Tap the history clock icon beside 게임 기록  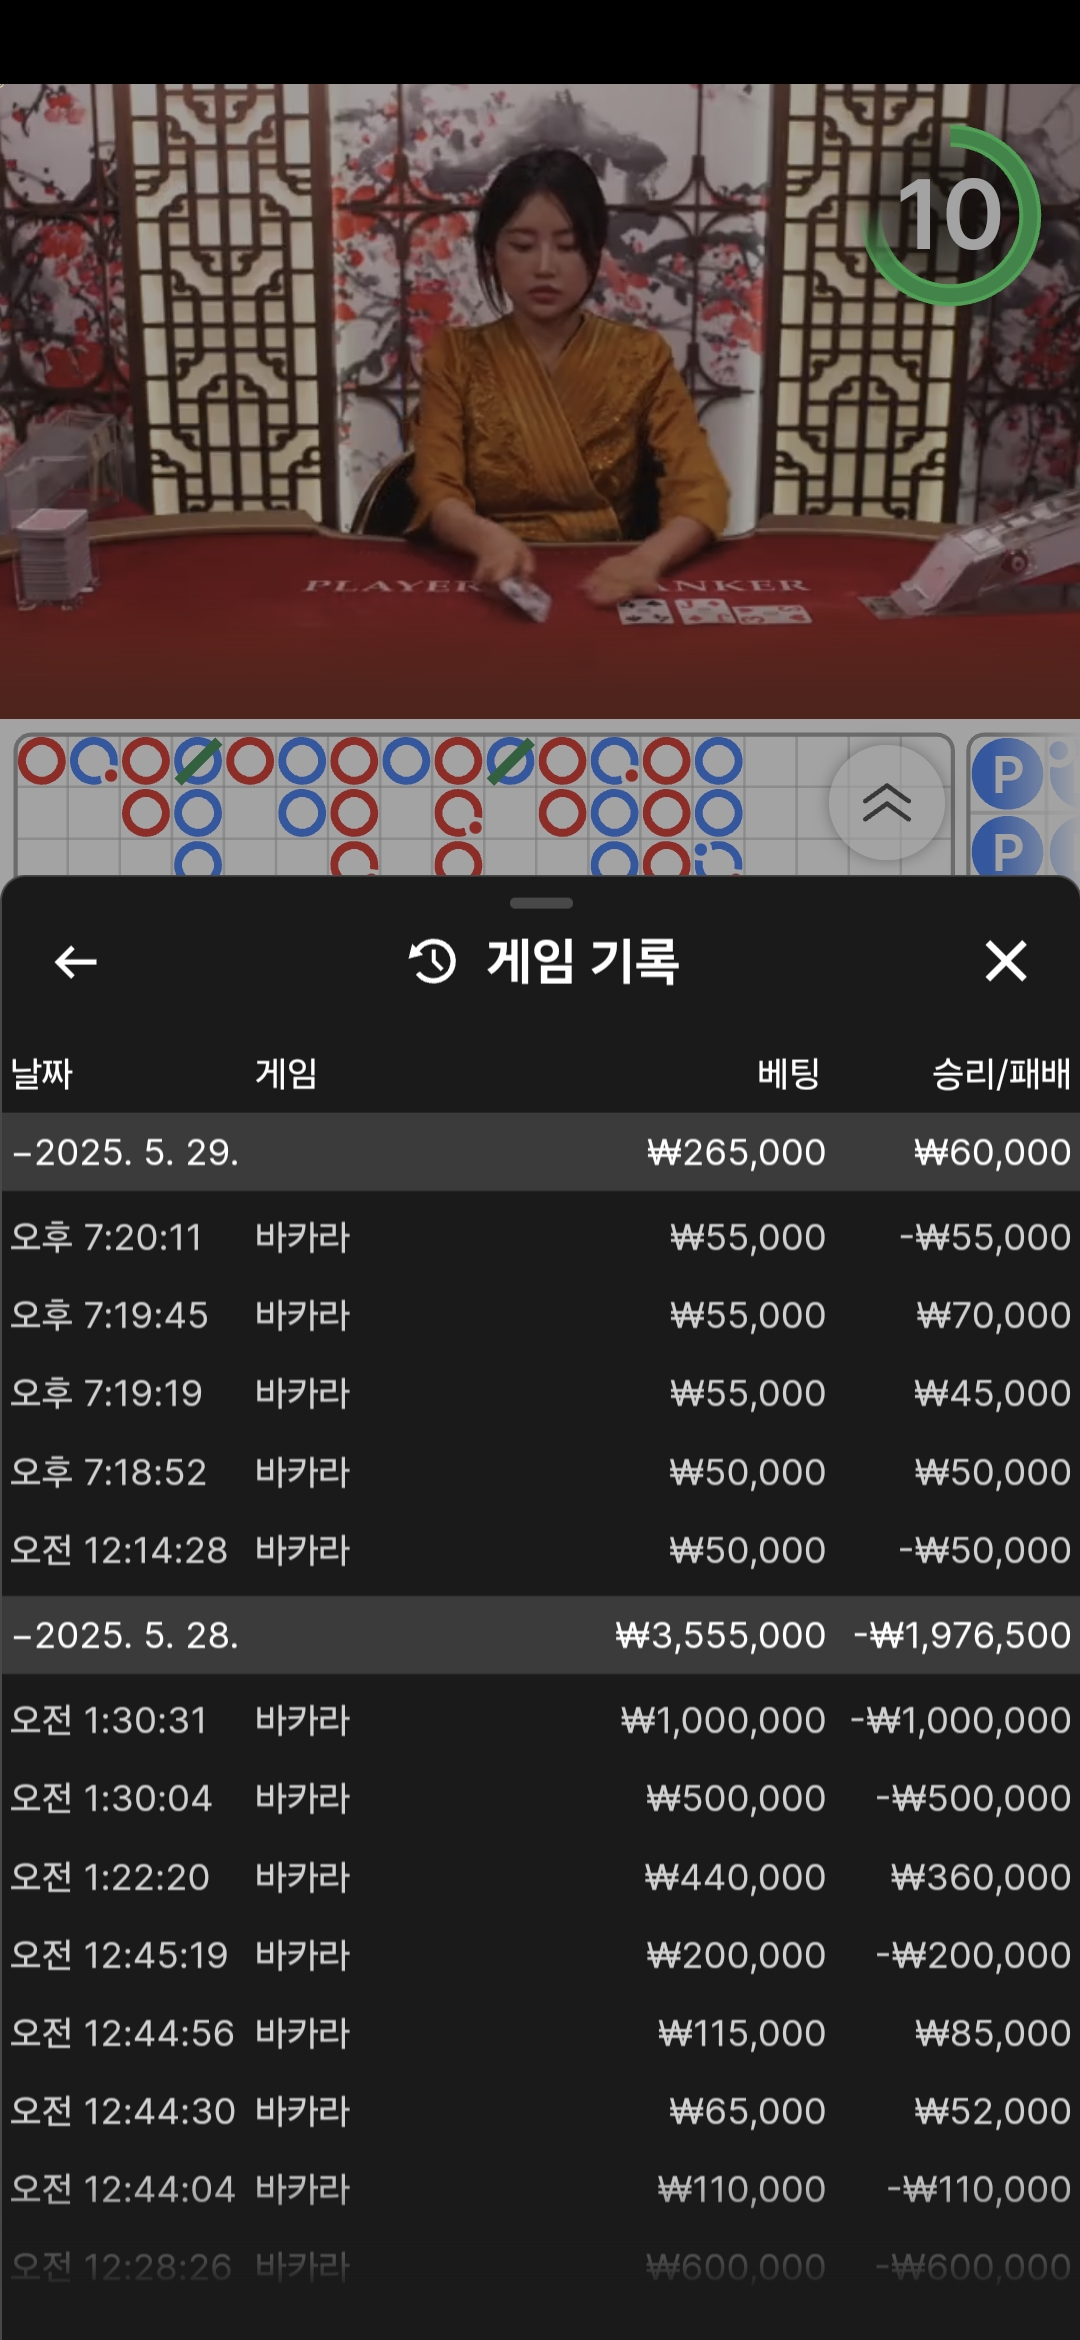(x=432, y=961)
